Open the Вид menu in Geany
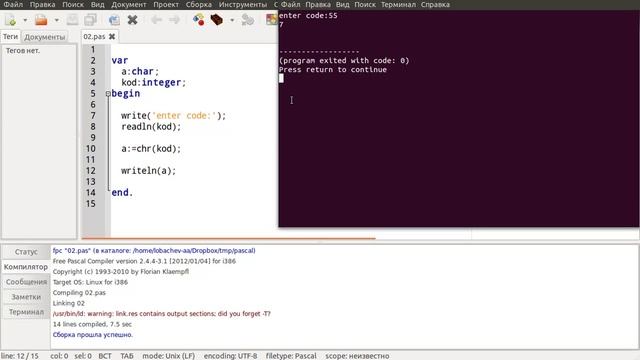The image size is (640, 360). point(98,4)
